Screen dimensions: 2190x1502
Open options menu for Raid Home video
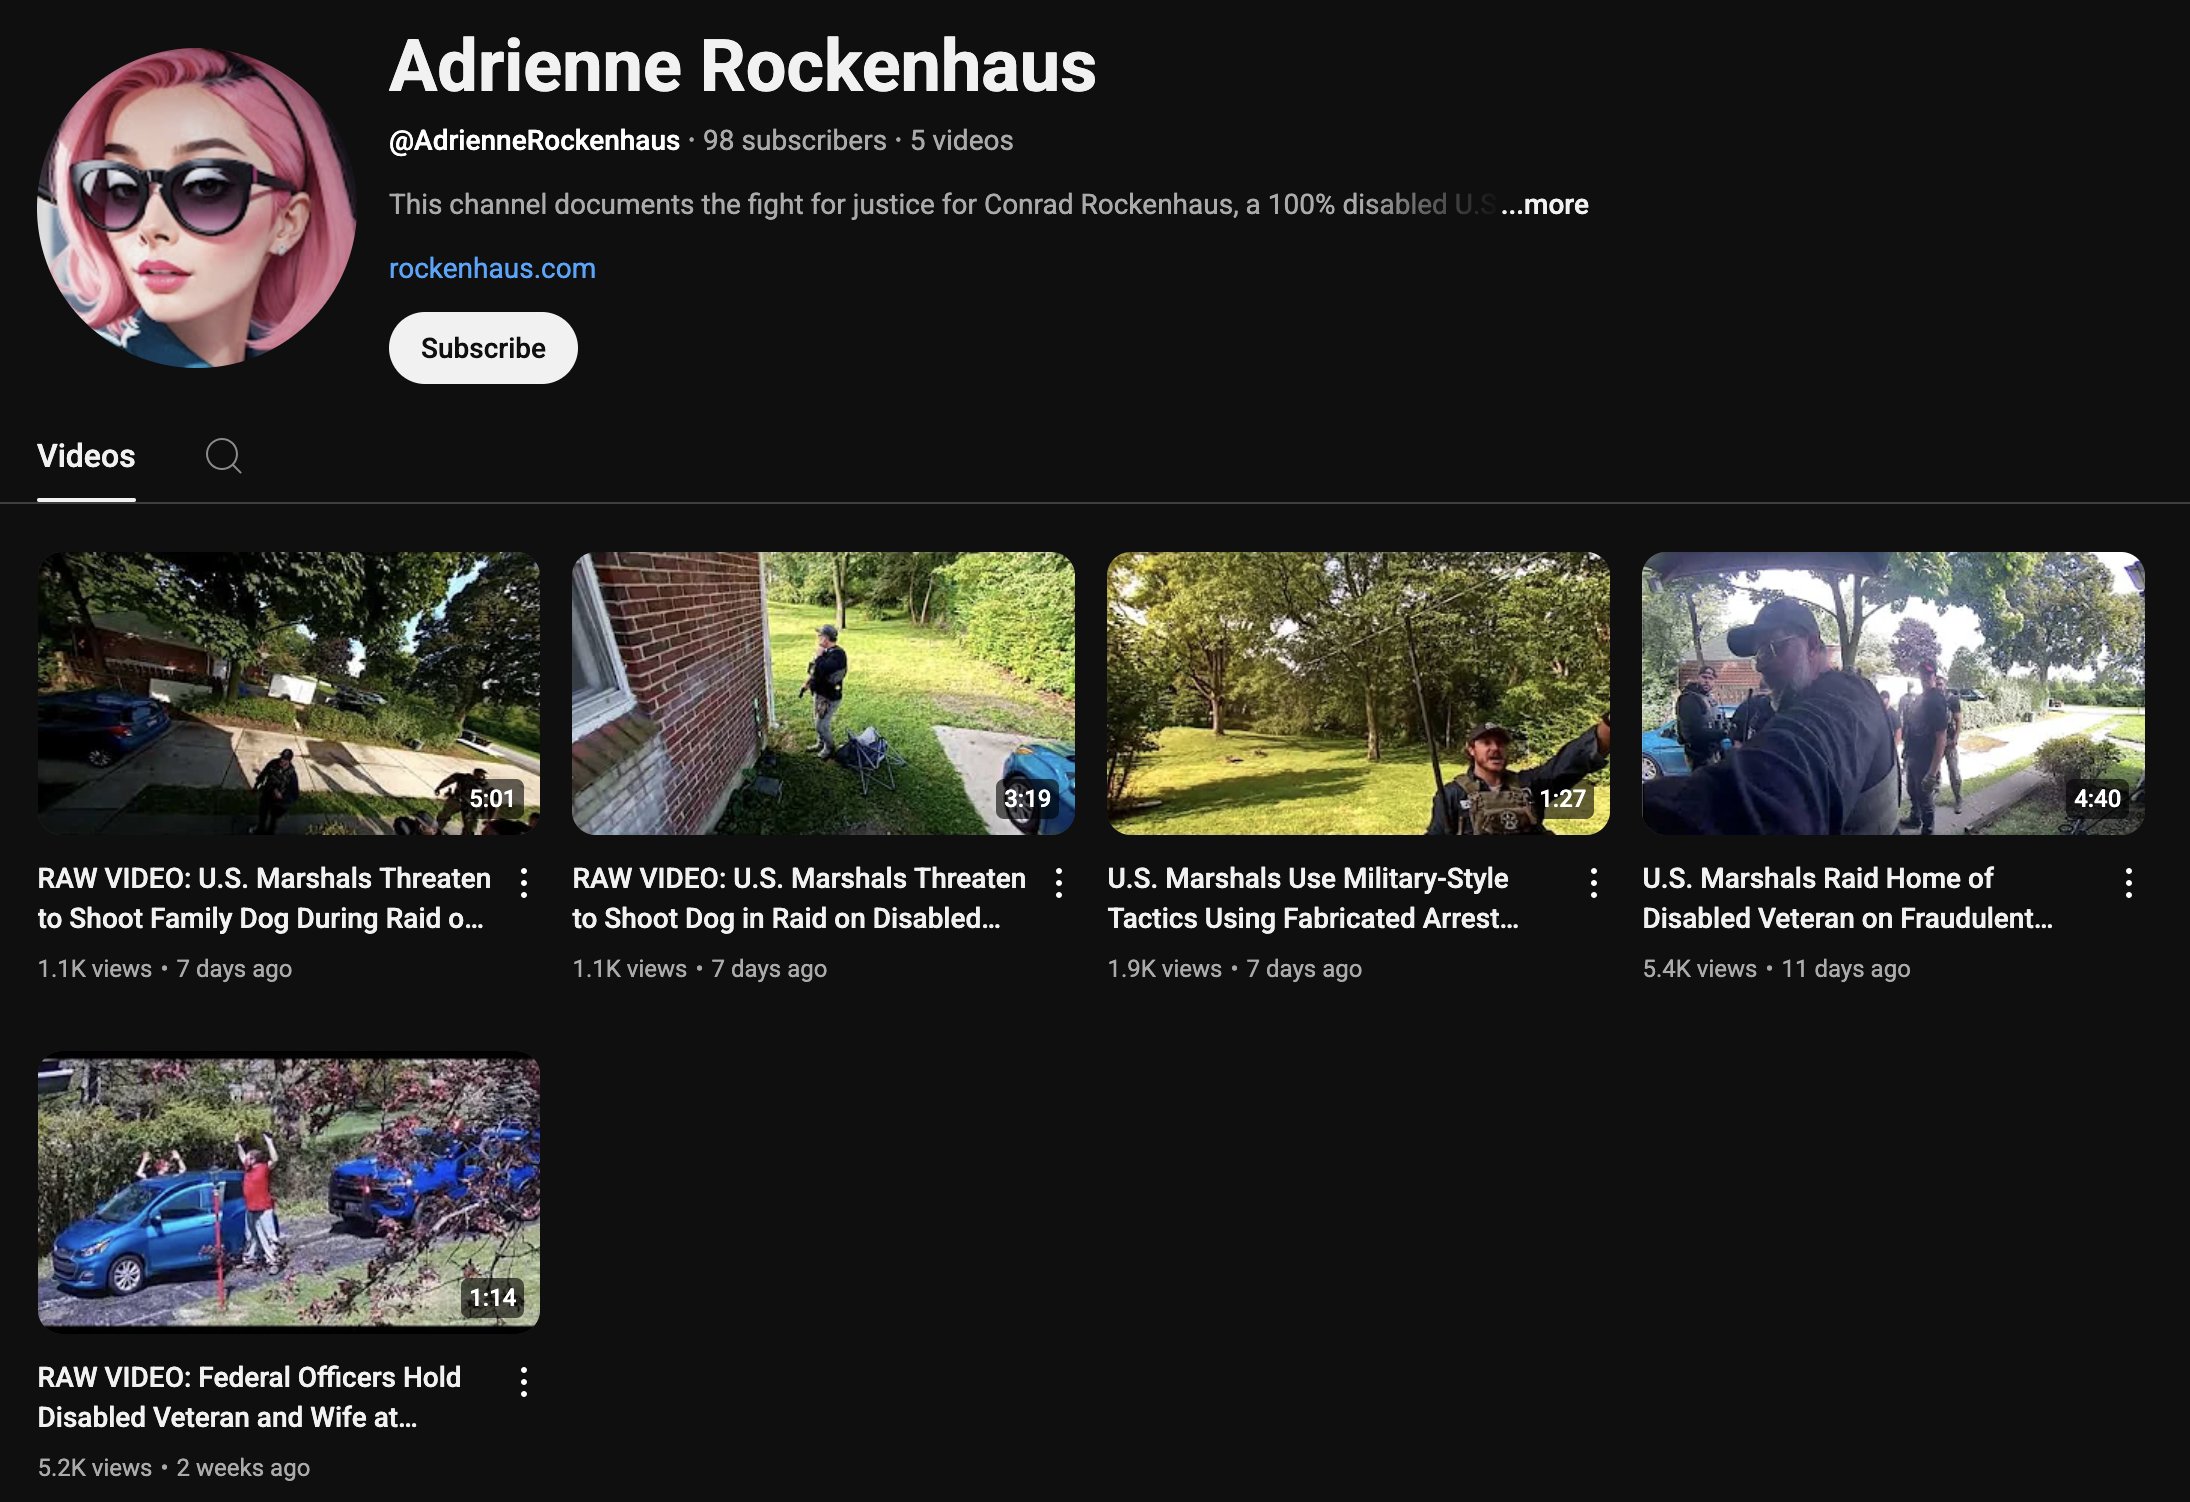tap(2129, 882)
